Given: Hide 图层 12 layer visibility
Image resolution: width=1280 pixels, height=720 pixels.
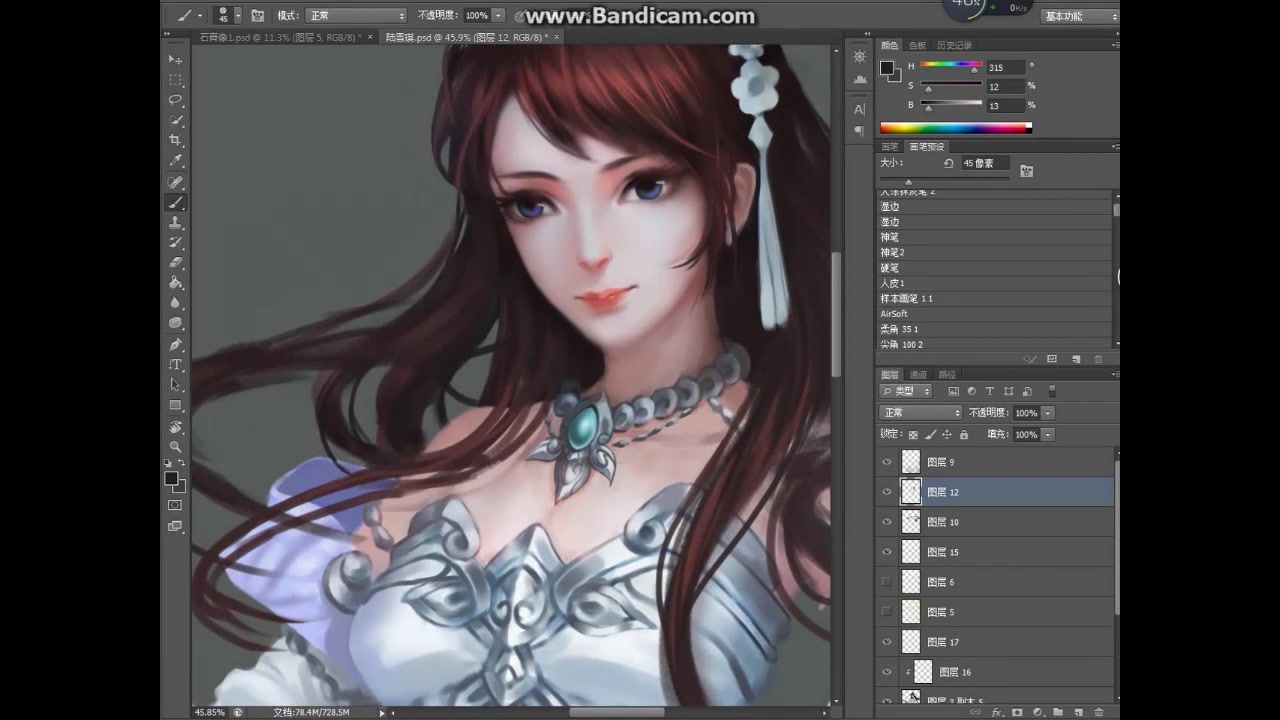Looking at the screenshot, I should 886,492.
